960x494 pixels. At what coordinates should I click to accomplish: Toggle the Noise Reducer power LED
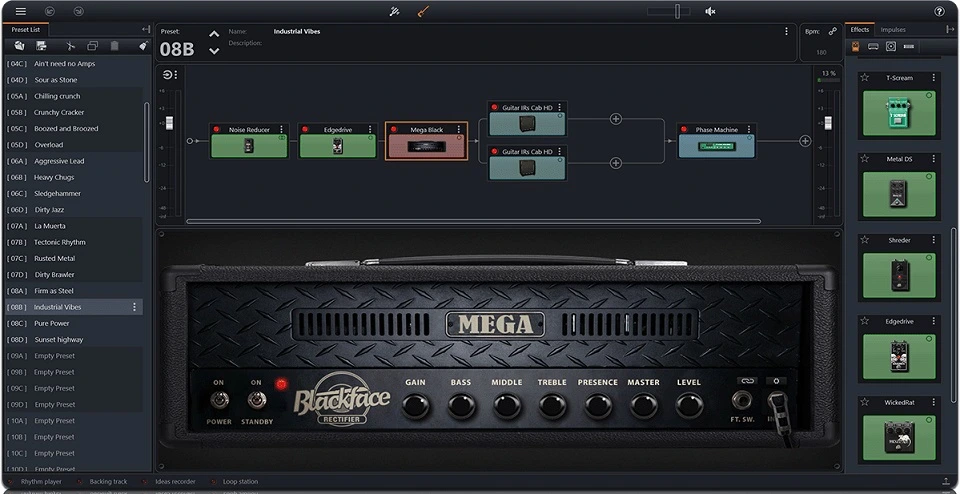pos(216,129)
